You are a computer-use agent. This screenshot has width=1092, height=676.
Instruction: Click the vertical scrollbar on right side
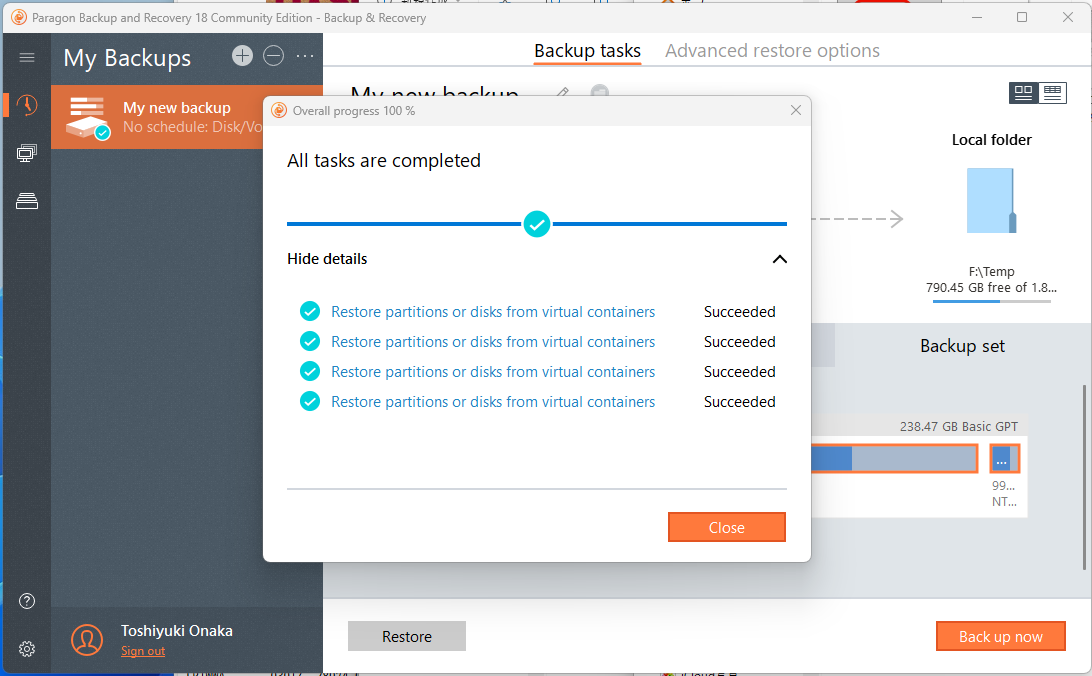click(x=1084, y=477)
